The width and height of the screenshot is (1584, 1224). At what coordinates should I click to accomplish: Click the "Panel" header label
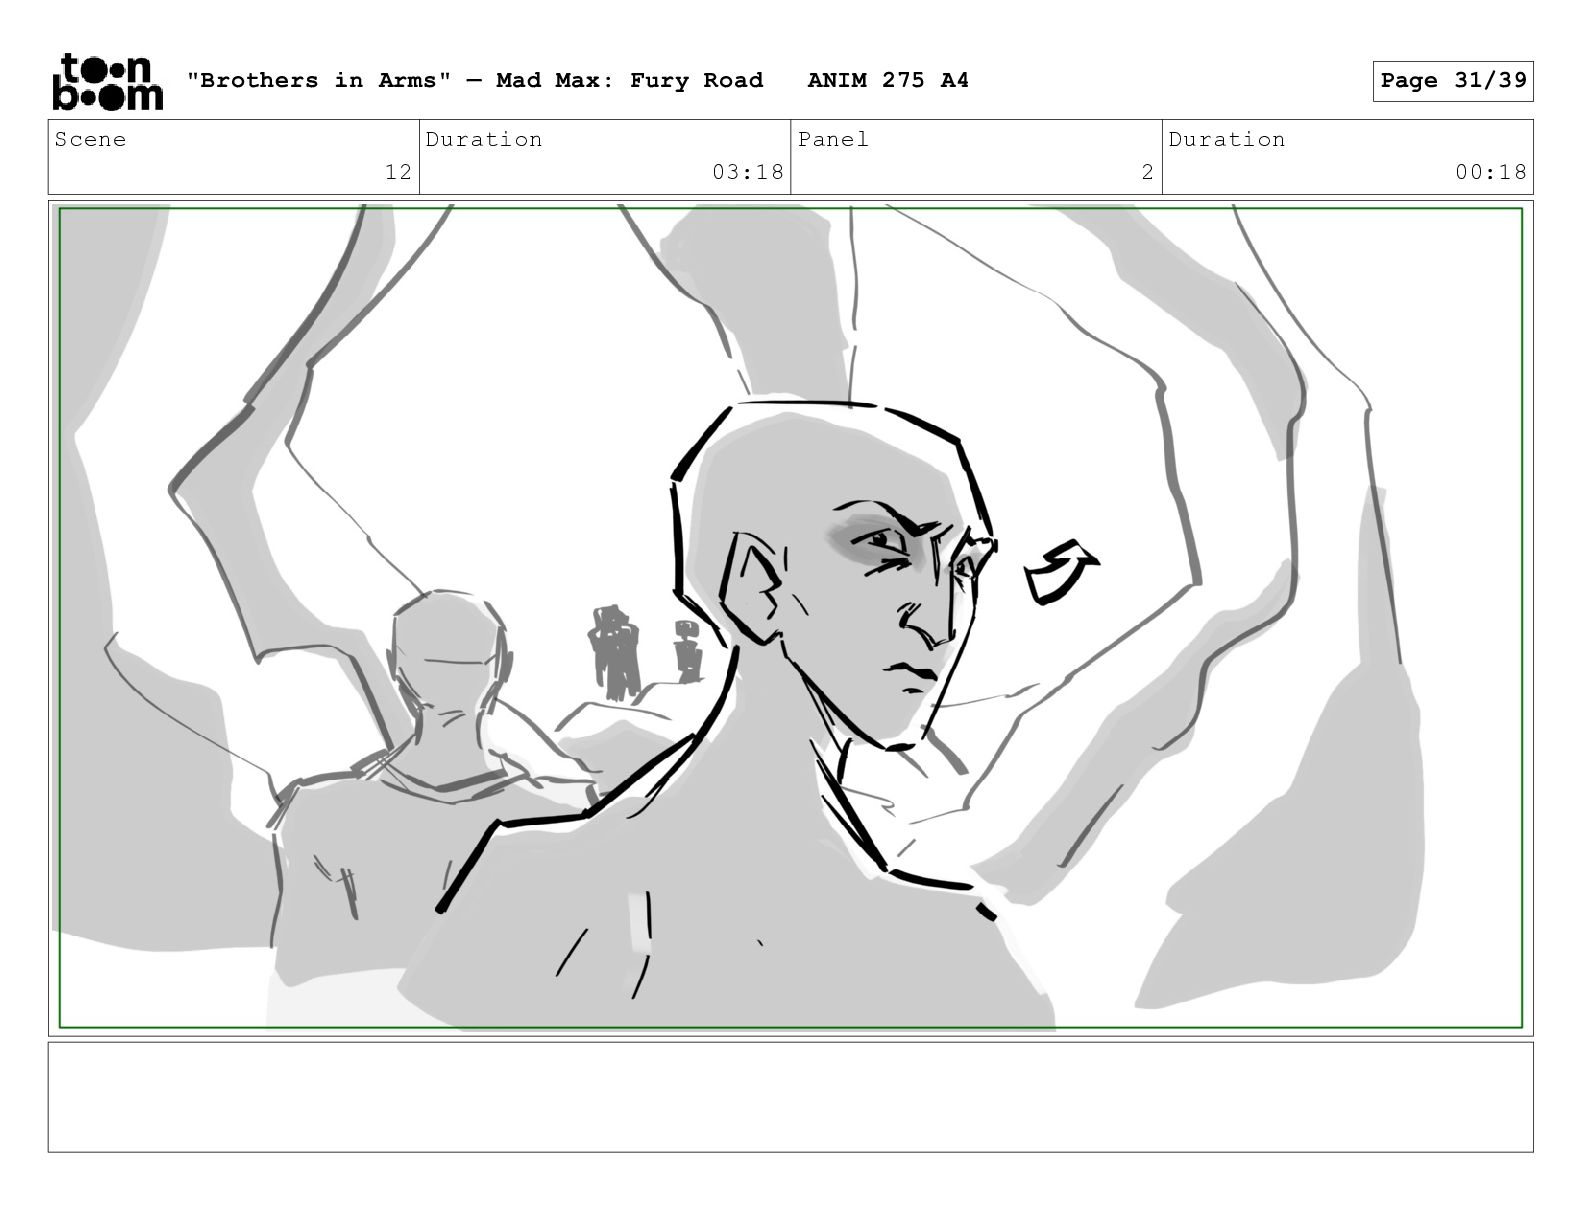pos(833,139)
